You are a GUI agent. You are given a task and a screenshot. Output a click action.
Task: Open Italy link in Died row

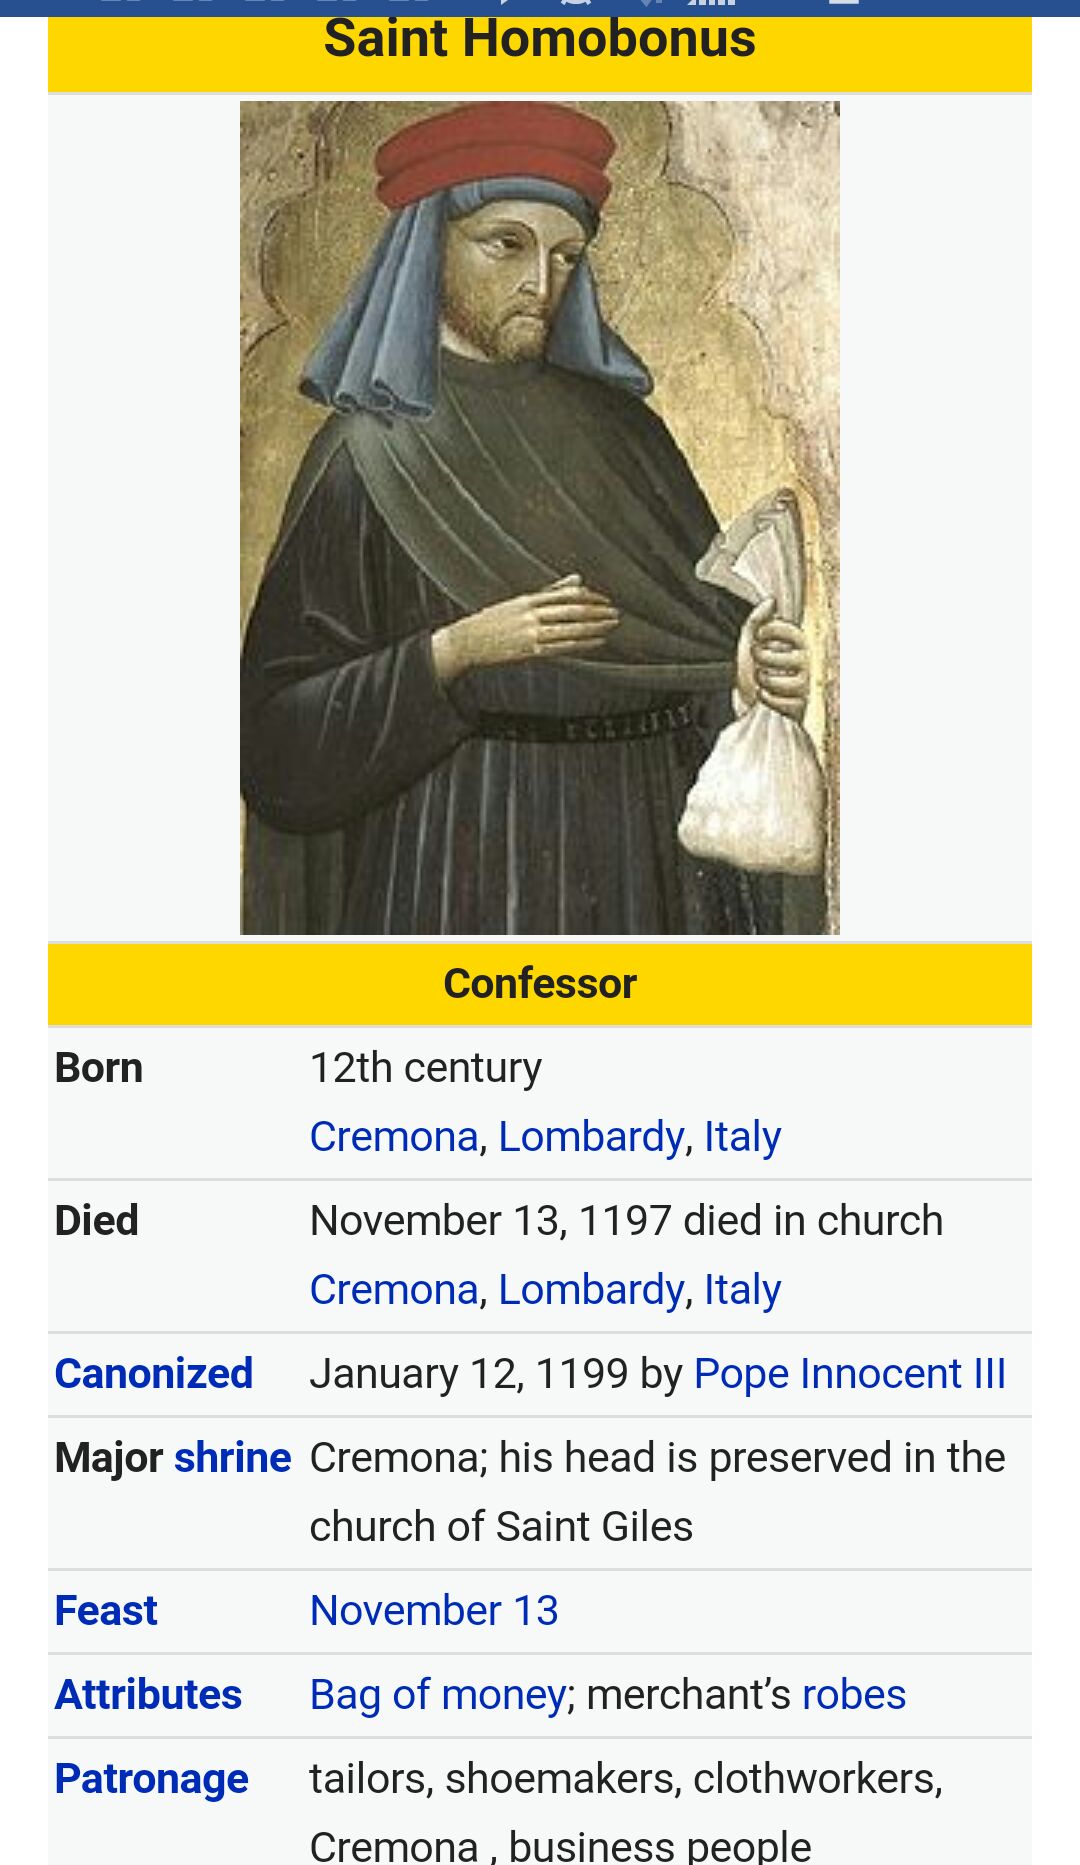[x=742, y=1290]
